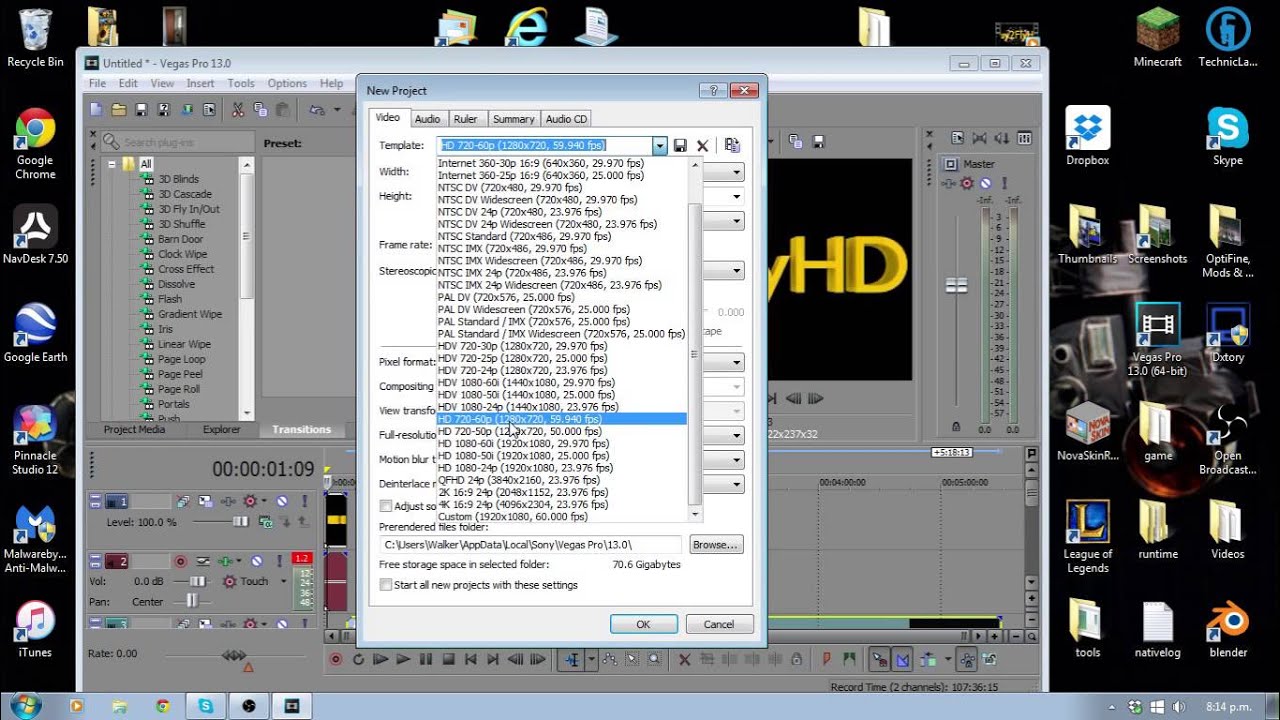Mute audio track 2

pos(257,562)
